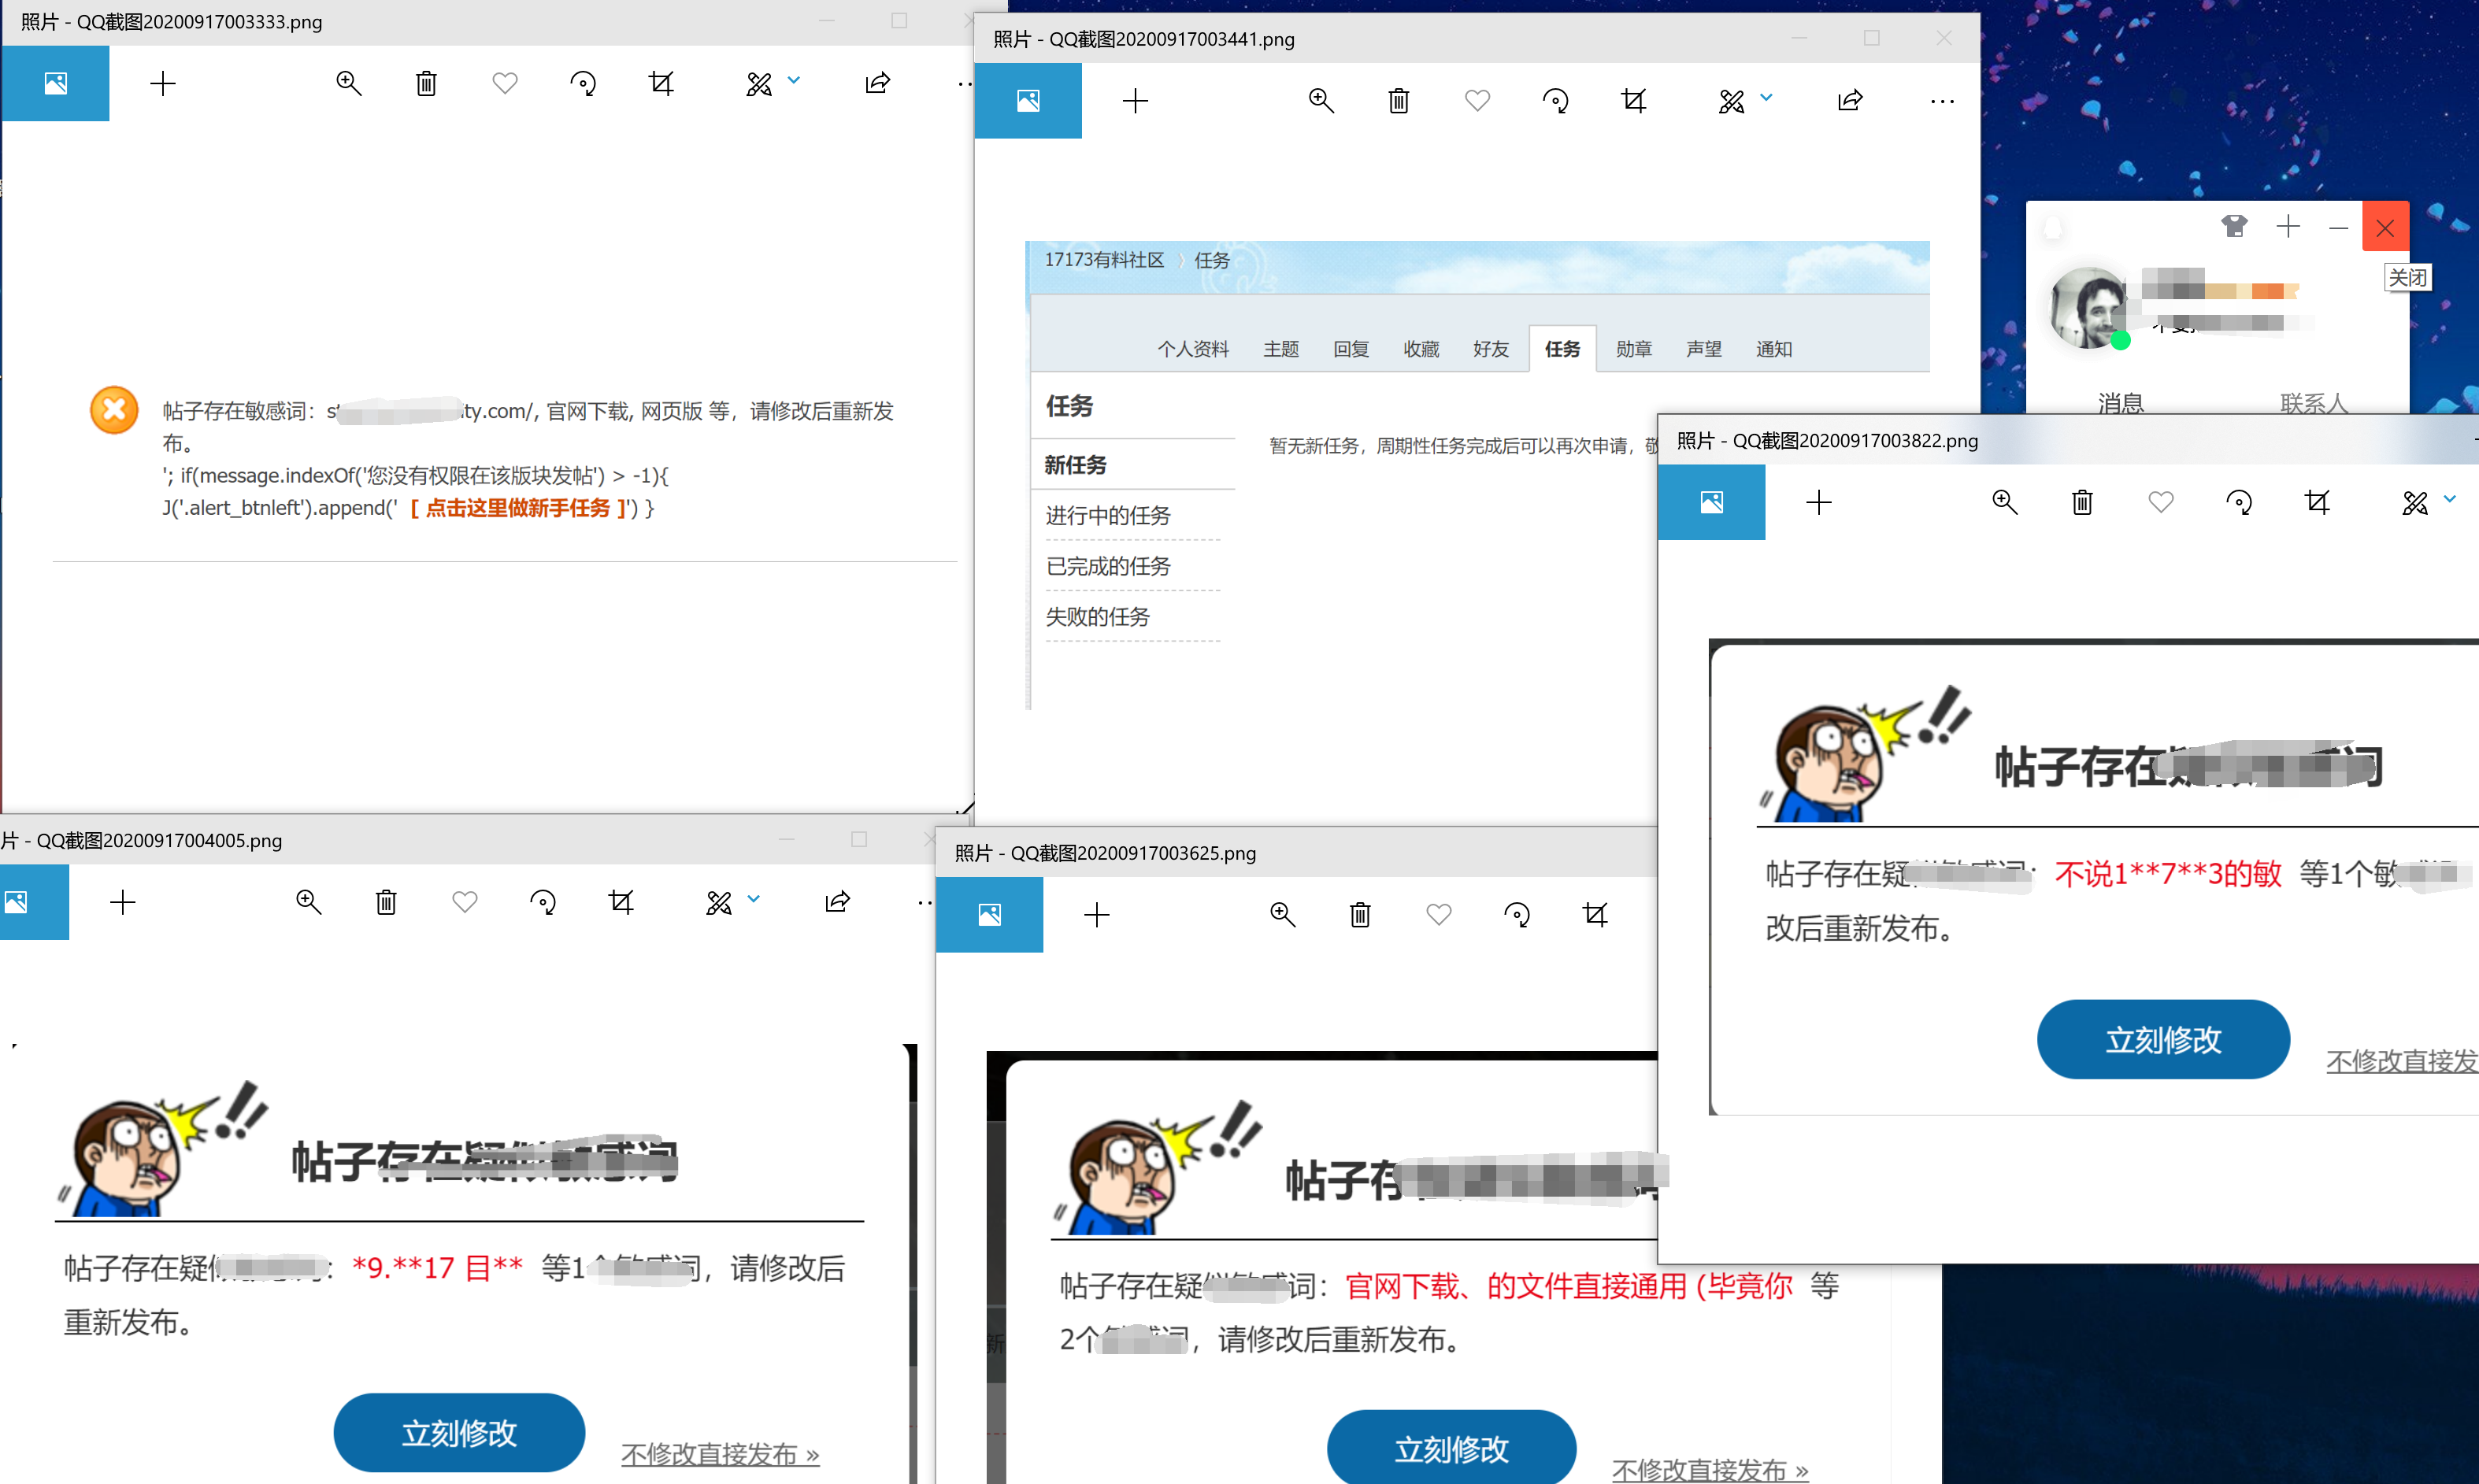
Task: Add to album plus in 003822.png window
Action: 1819,502
